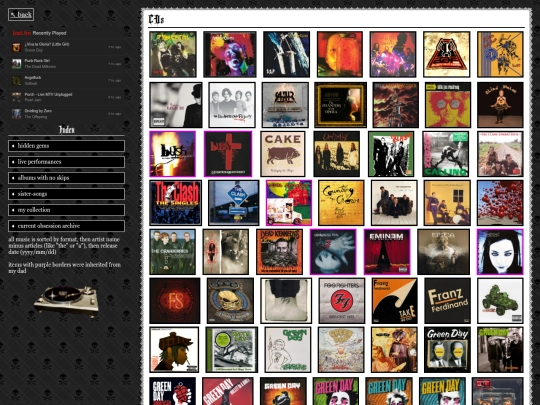
Task: Select the Green Day Kerplunk album cover
Action: tap(288, 350)
